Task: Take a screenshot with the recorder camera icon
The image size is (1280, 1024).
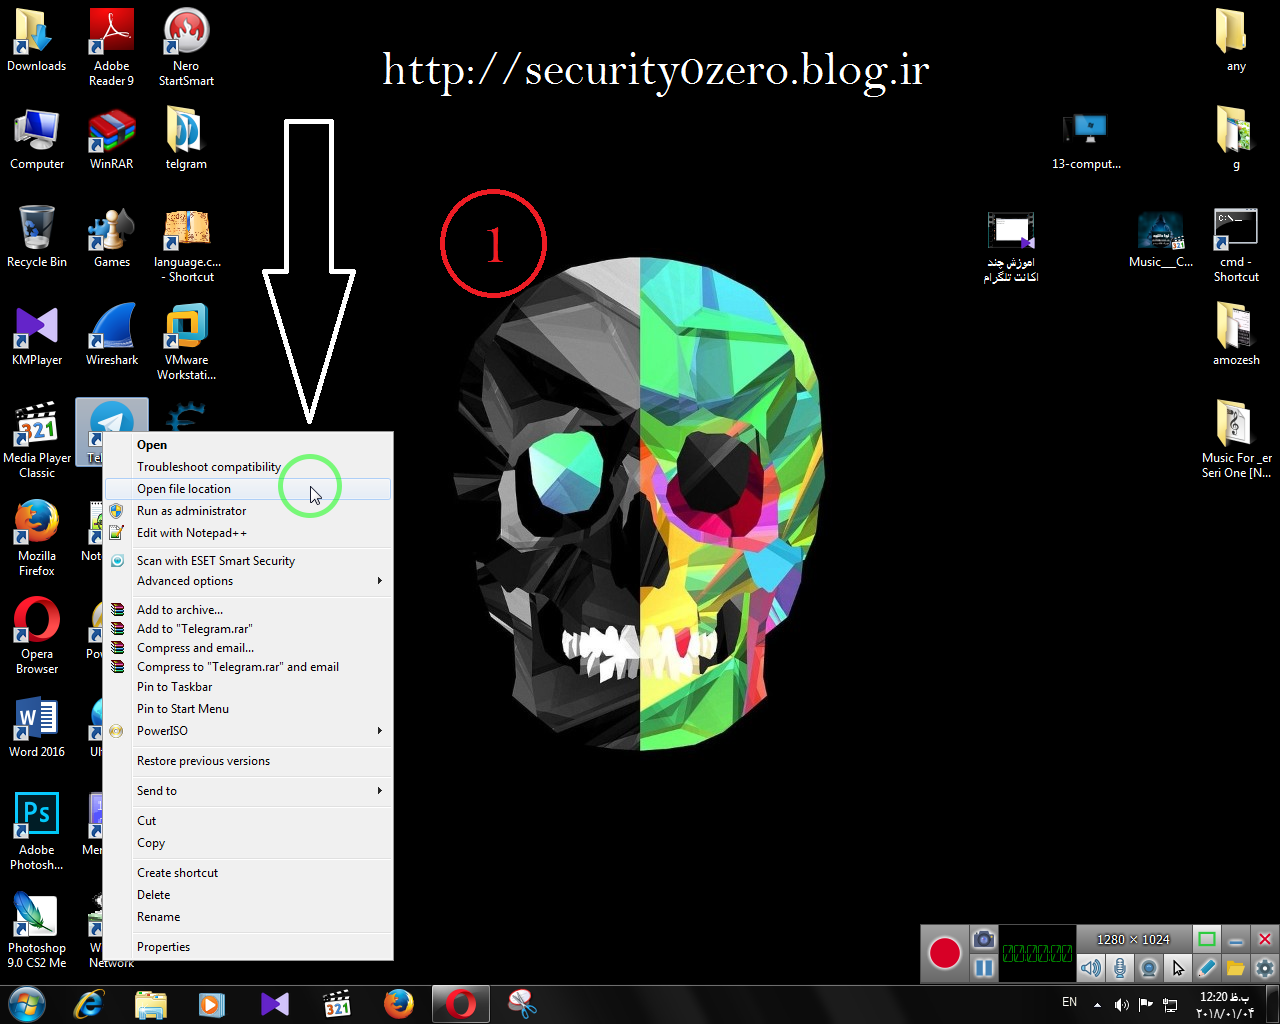Action: 984,939
